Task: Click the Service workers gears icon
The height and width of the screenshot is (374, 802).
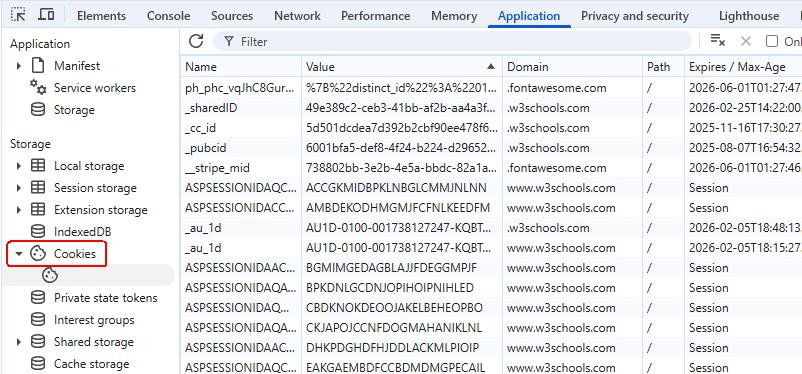Action: 38,87
